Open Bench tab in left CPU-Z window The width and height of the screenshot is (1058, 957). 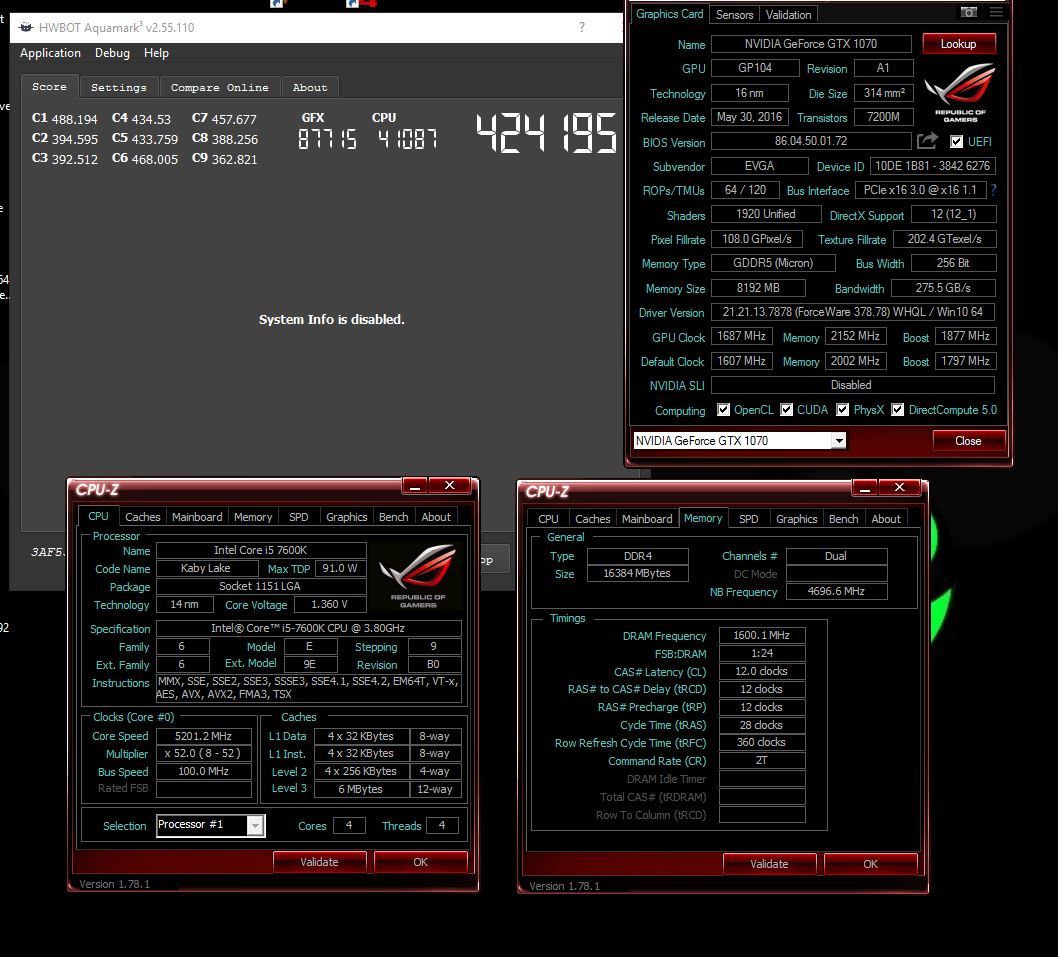393,516
